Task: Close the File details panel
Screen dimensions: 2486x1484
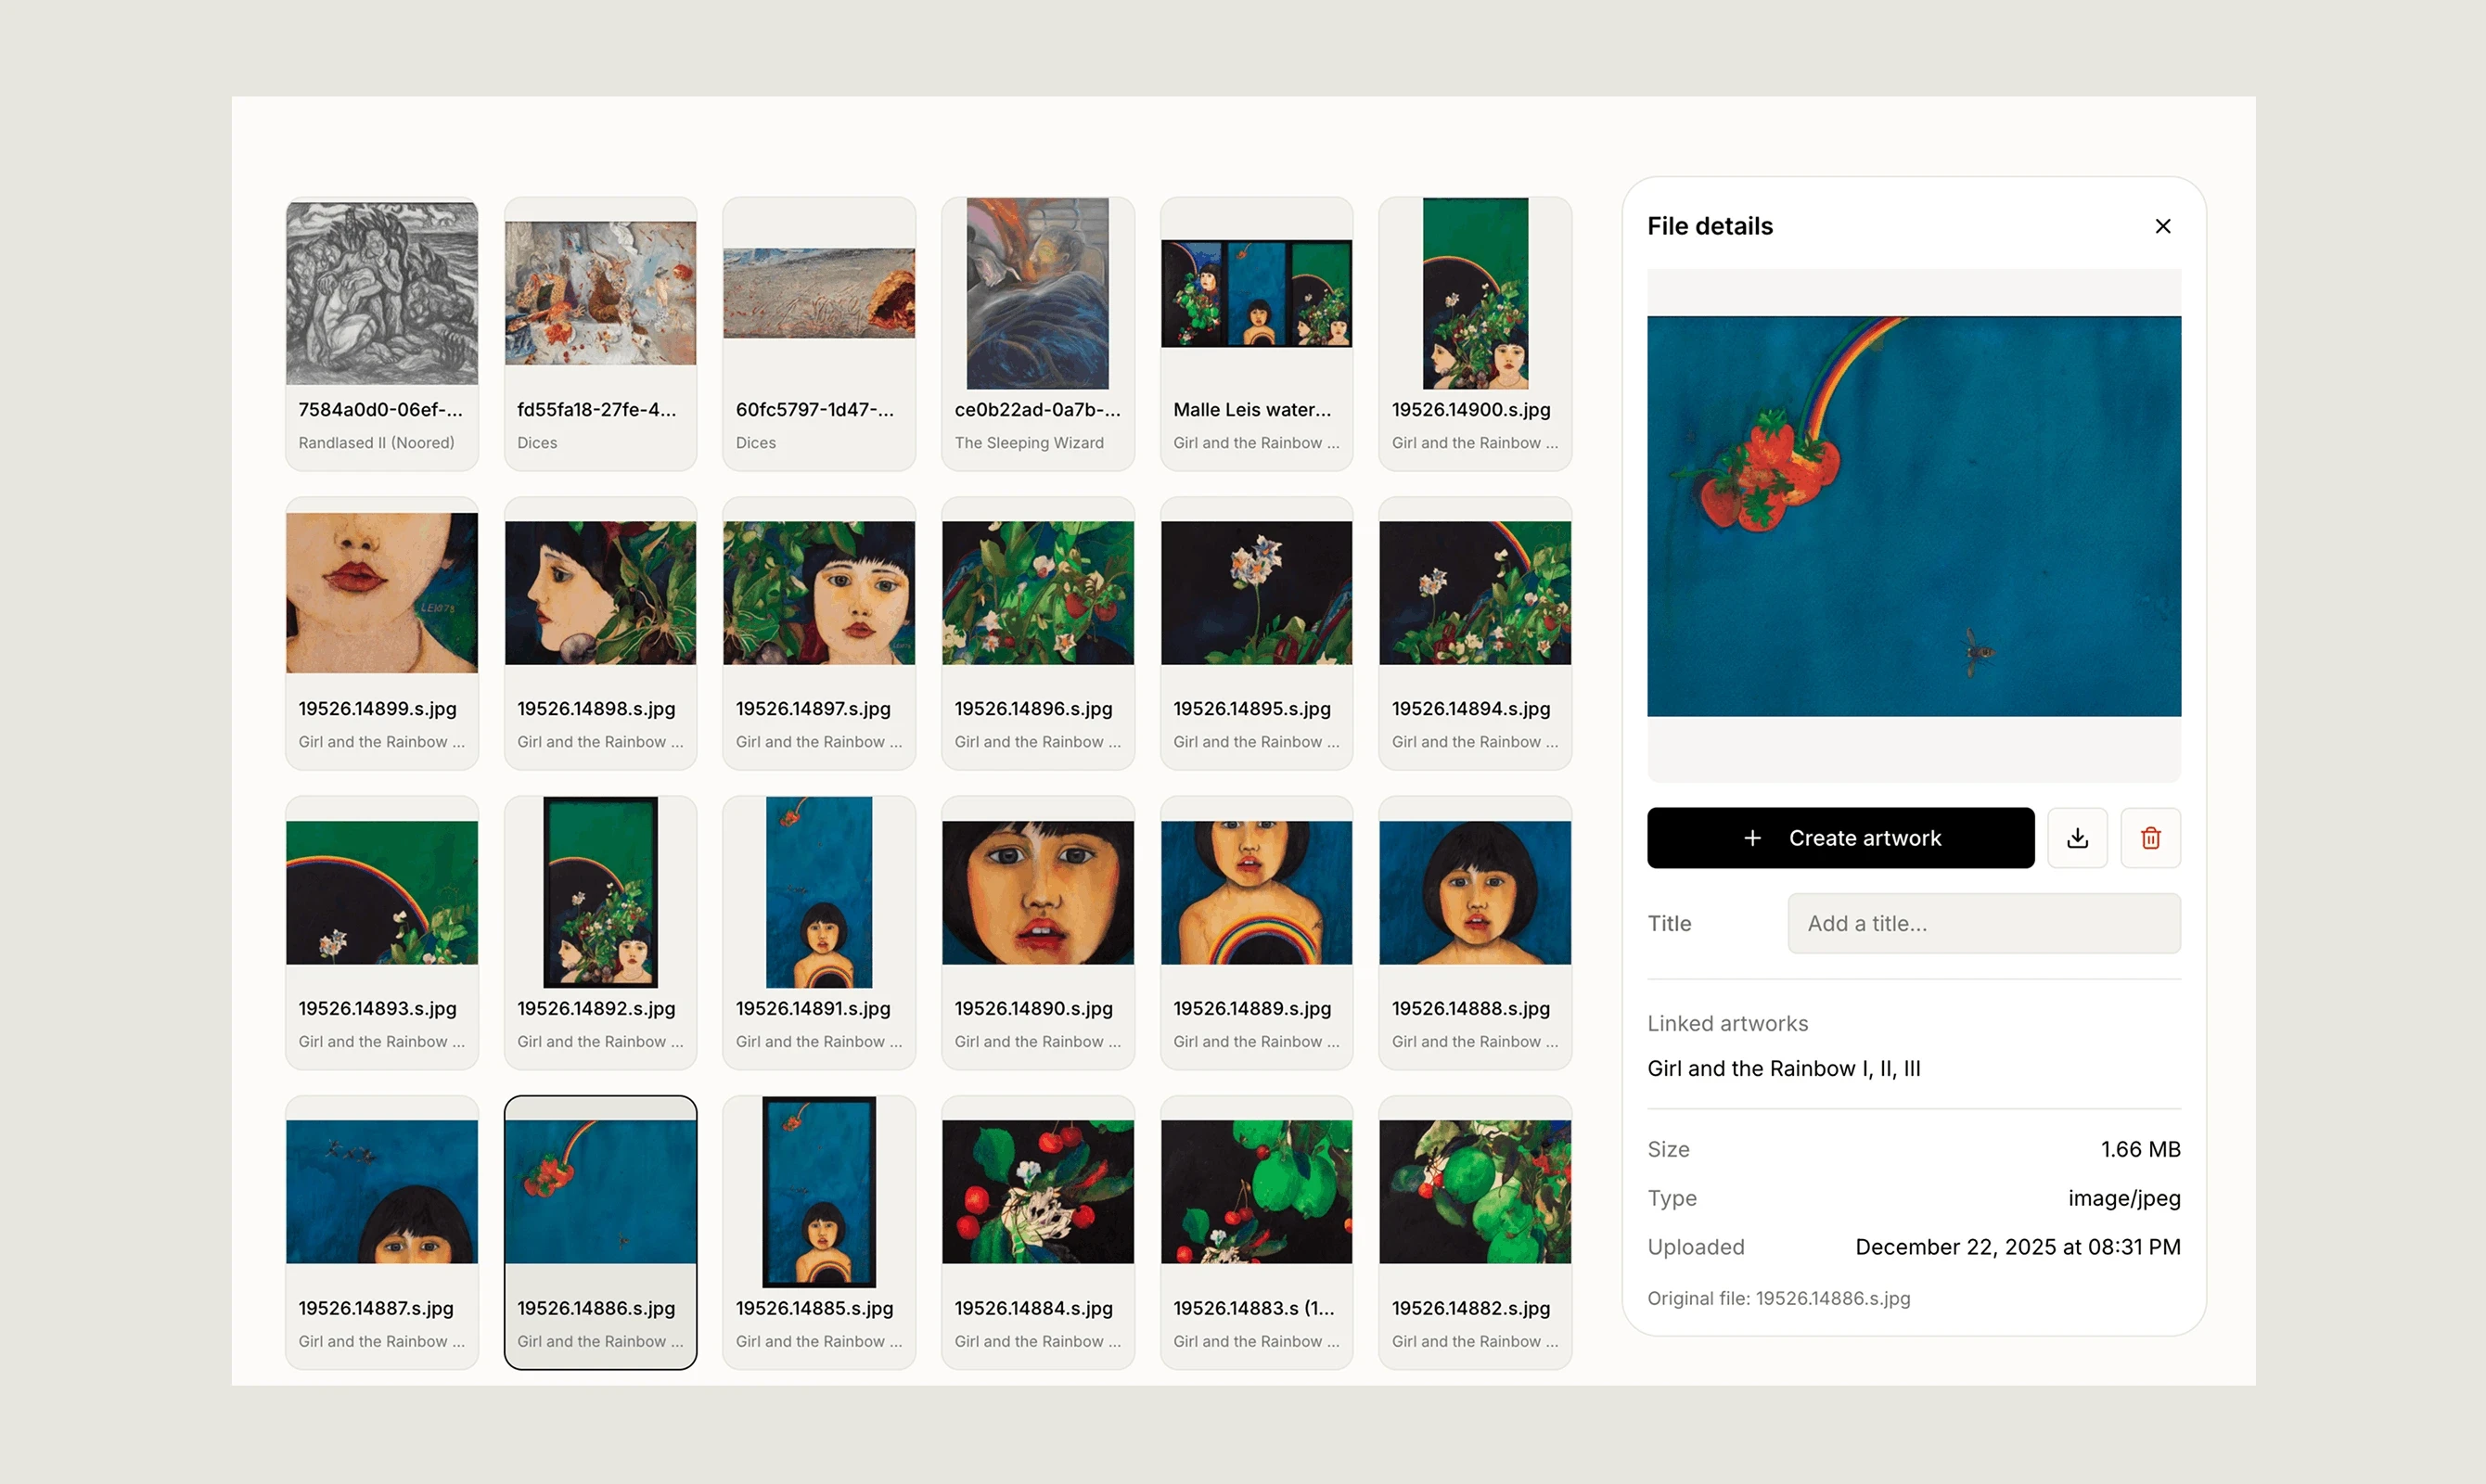Action: click(x=2163, y=226)
